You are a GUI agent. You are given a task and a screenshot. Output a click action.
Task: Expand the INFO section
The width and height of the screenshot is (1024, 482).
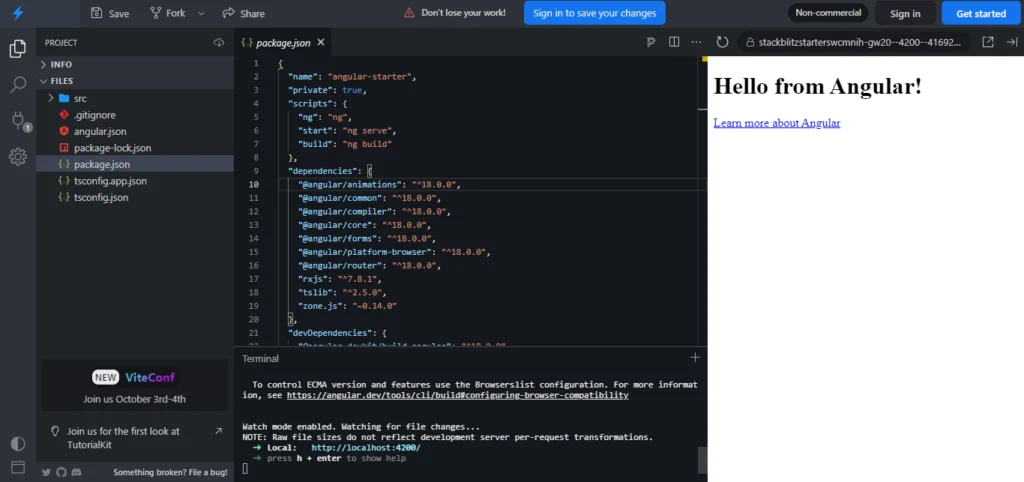(135, 65)
